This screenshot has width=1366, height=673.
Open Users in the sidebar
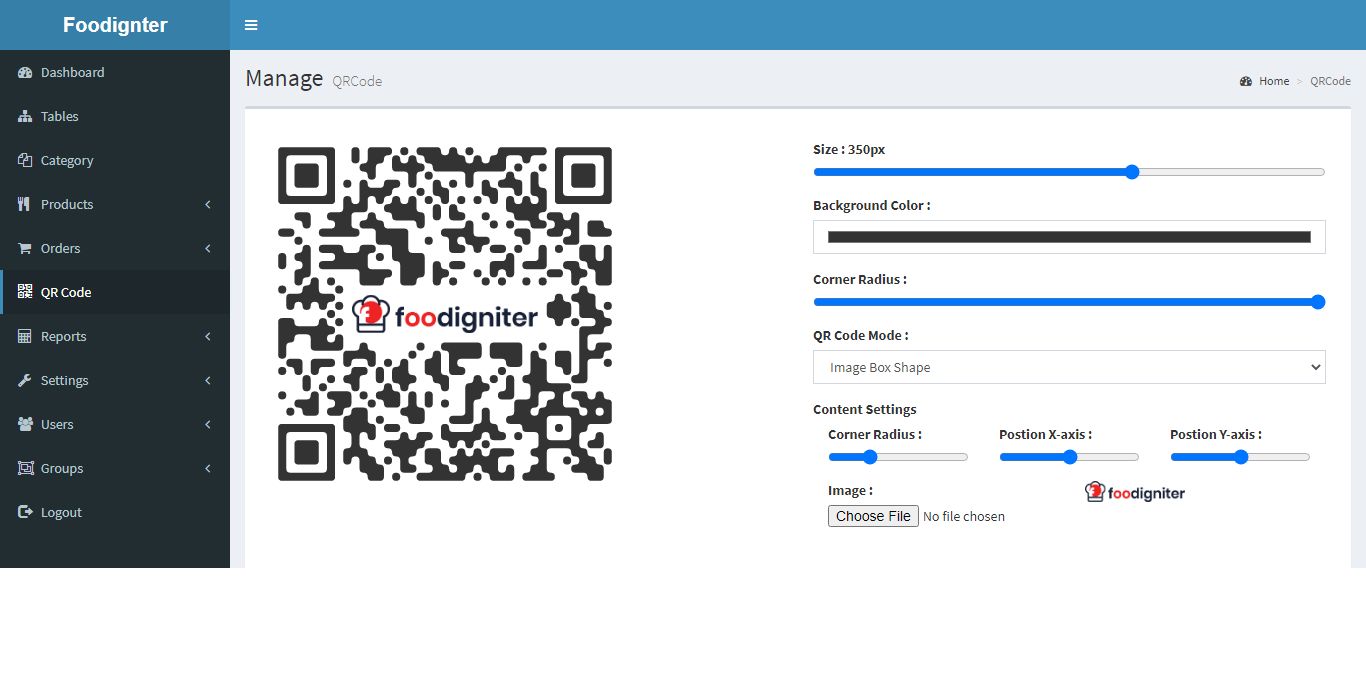coord(115,424)
